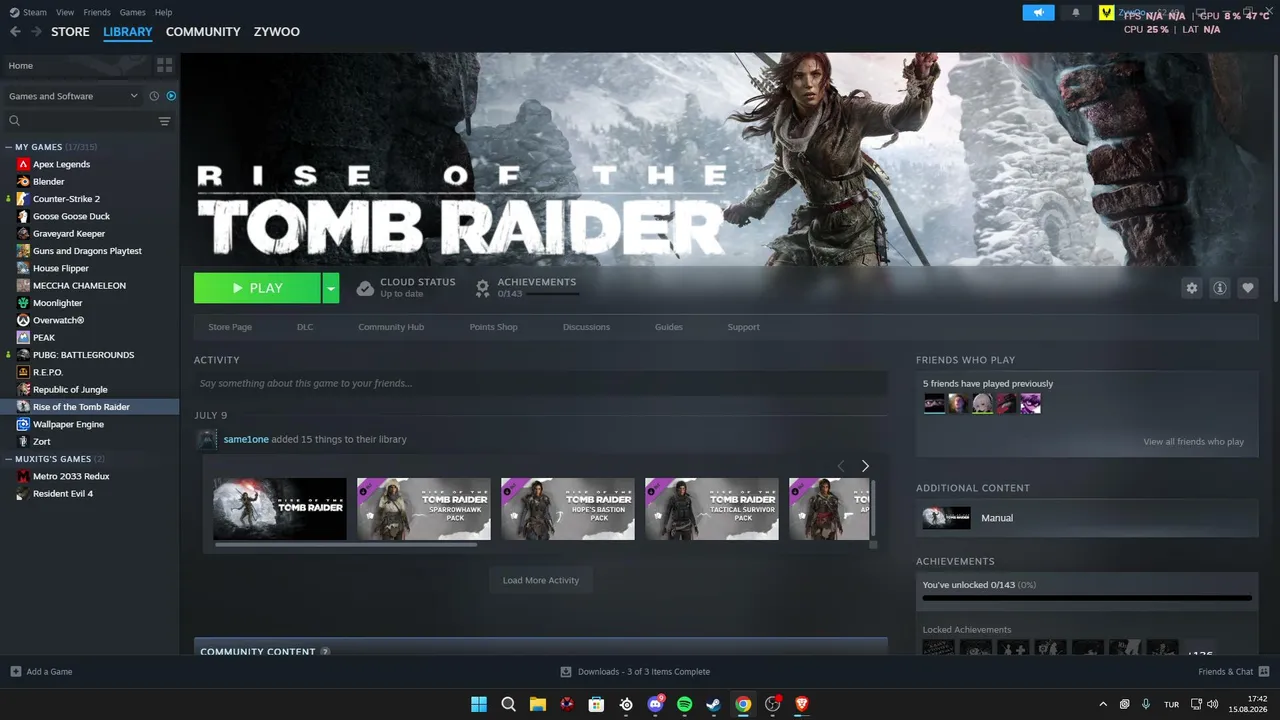The image size is (1280, 720).
Task: Open Google Chrome from the taskbar
Action: click(743, 704)
